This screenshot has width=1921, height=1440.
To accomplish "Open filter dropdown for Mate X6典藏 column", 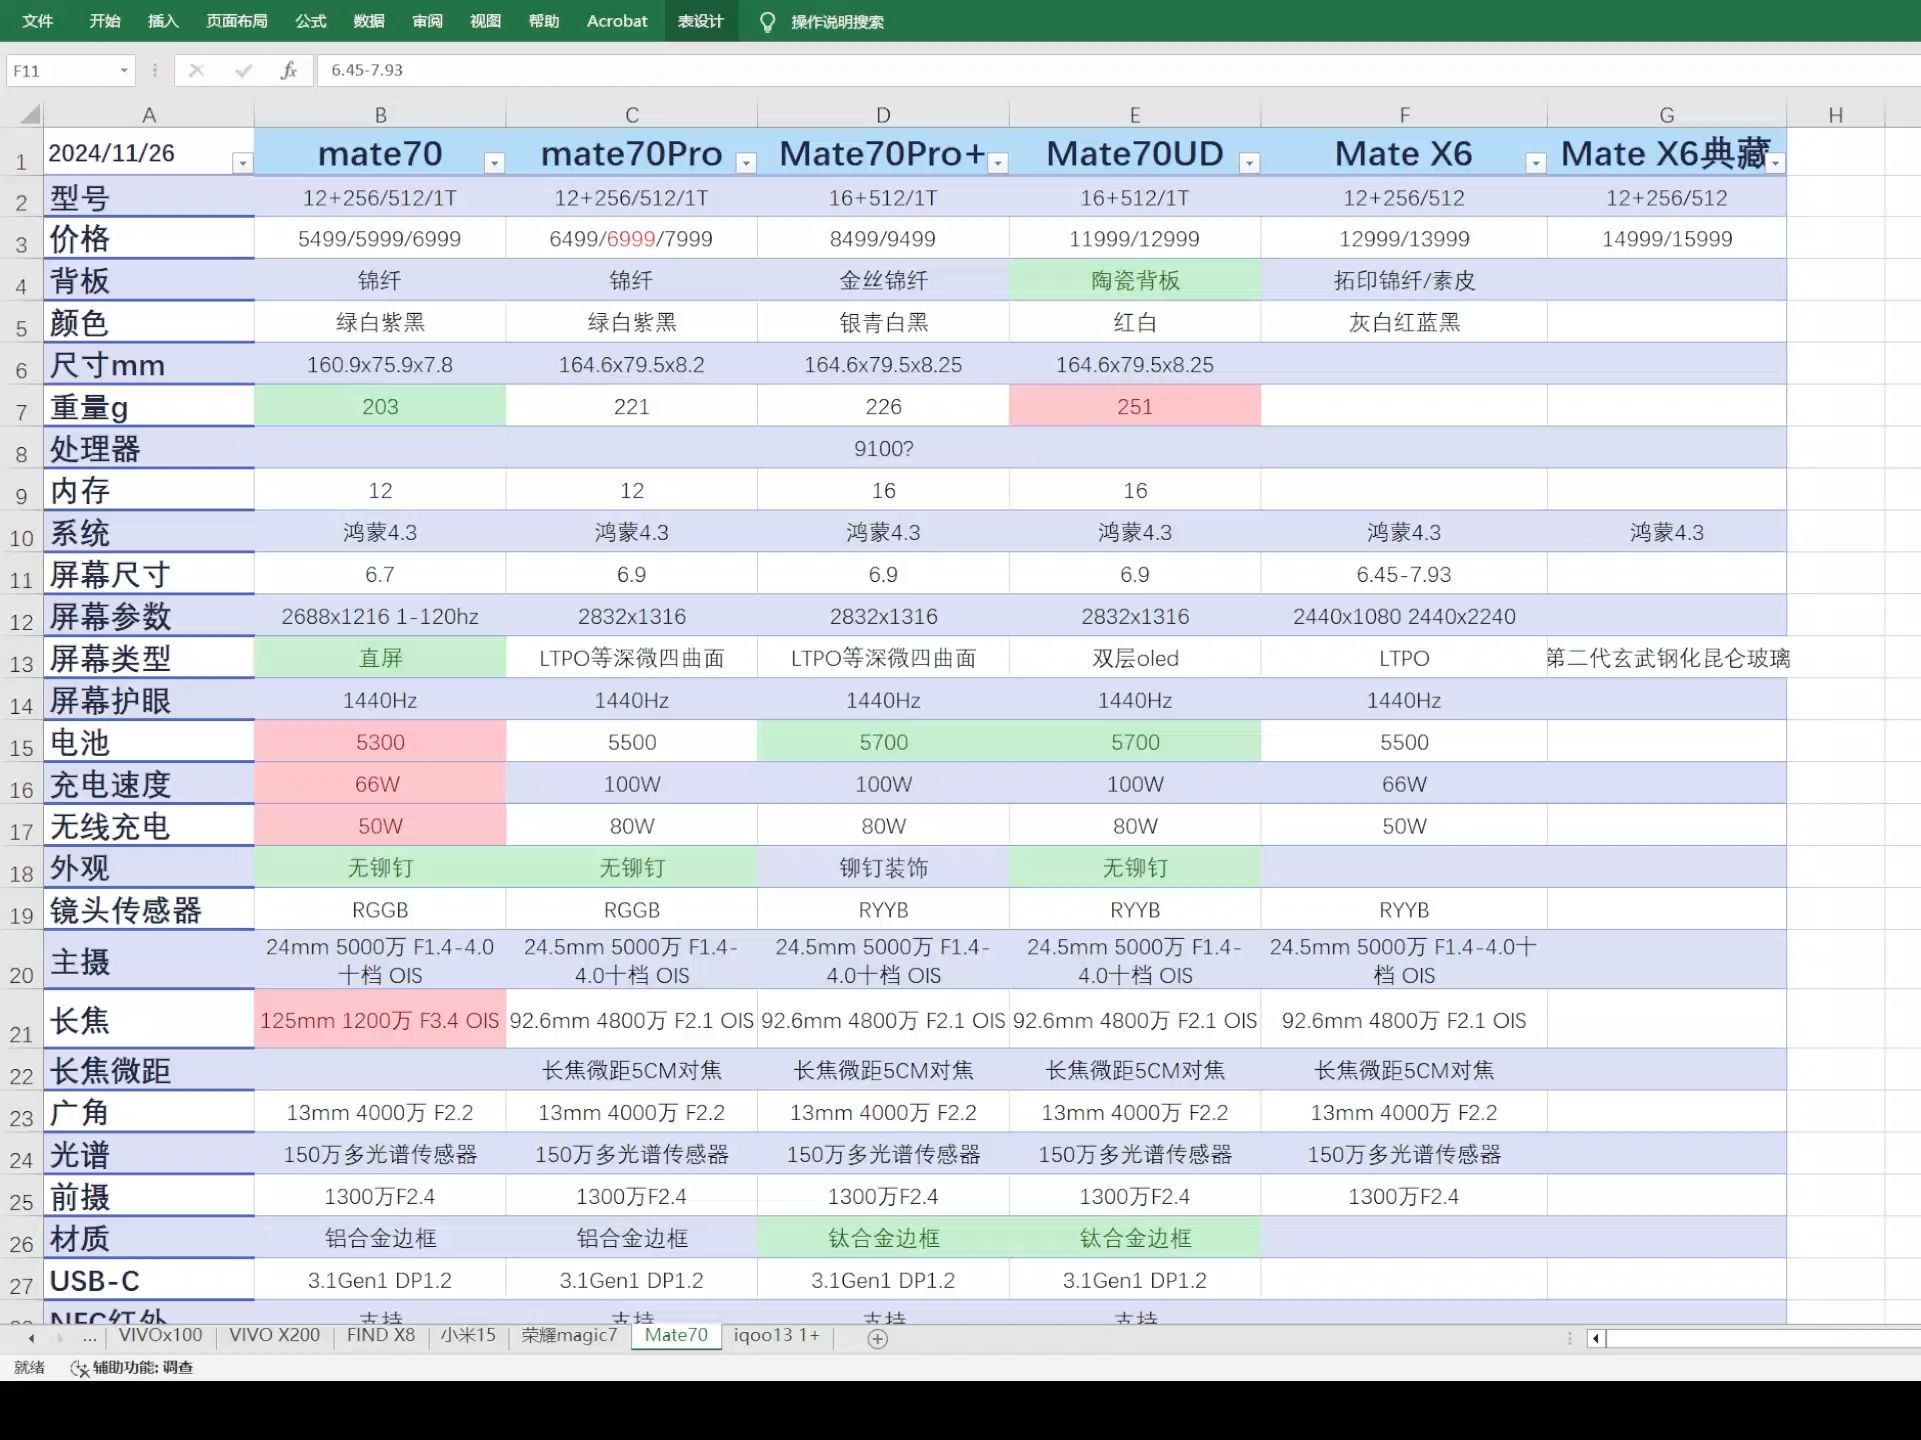I will (x=1776, y=163).
